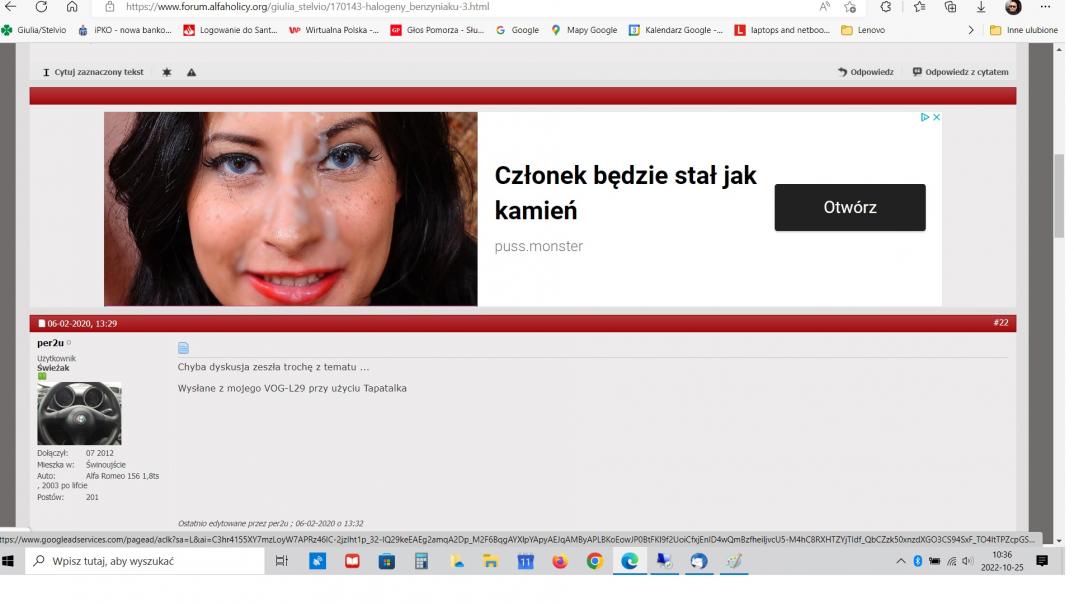Click the AdChoices triangle icon
This screenshot has width=1074, height=604.
coord(925,117)
